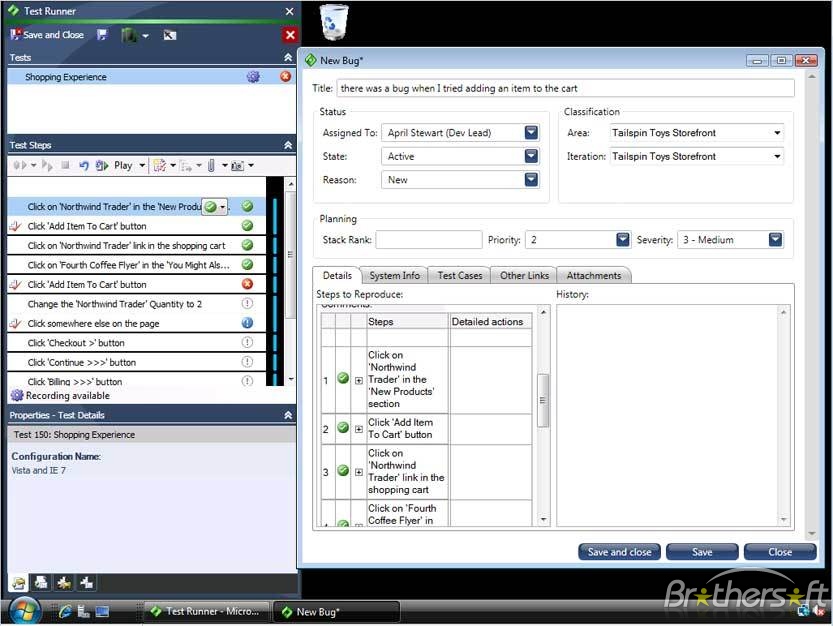833x626 pixels.
Task: Open the Area dropdown
Action: pyautogui.click(x=777, y=133)
